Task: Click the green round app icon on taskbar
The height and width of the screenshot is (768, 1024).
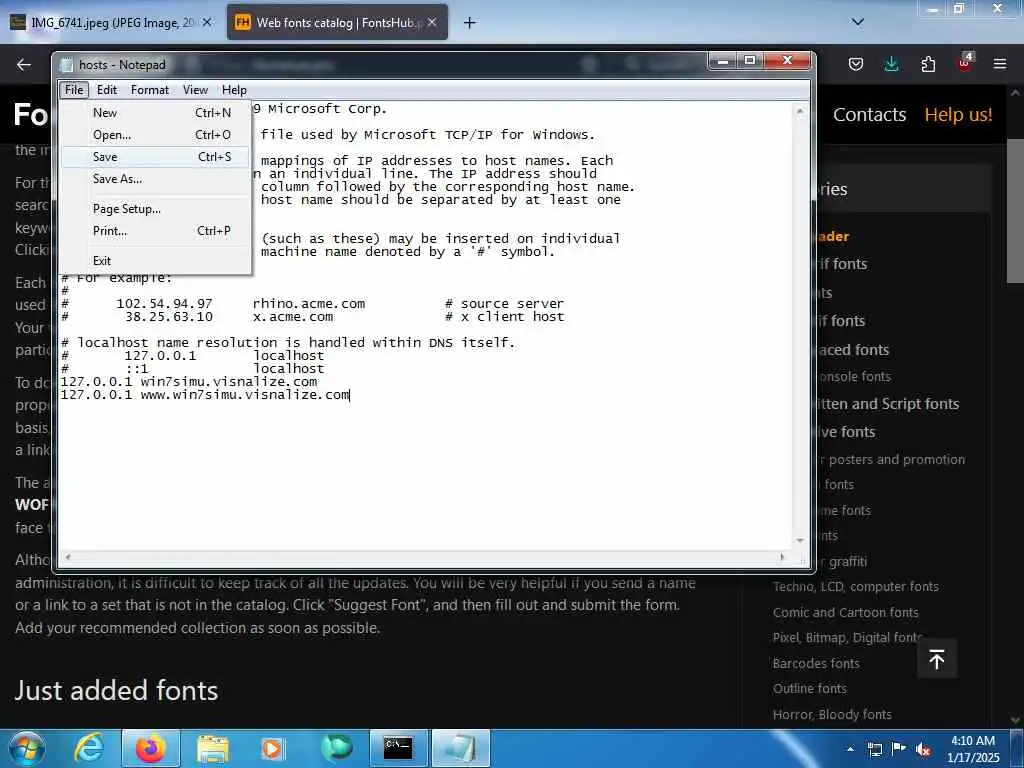Action: pos(336,748)
